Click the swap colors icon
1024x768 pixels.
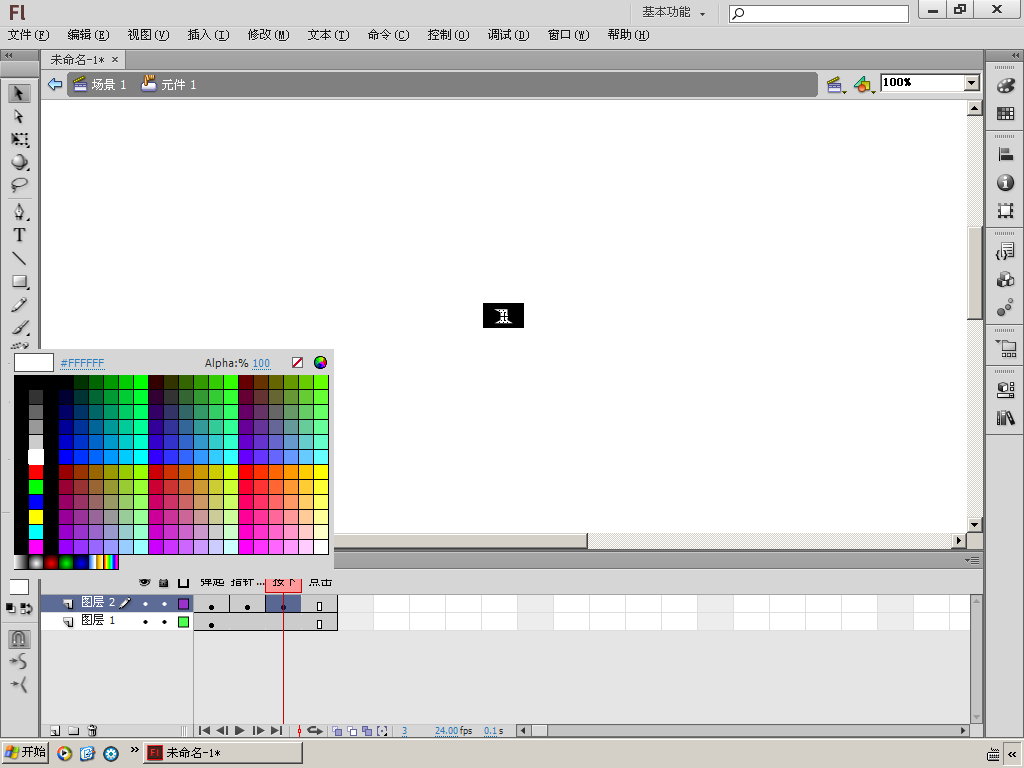coord(27,609)
